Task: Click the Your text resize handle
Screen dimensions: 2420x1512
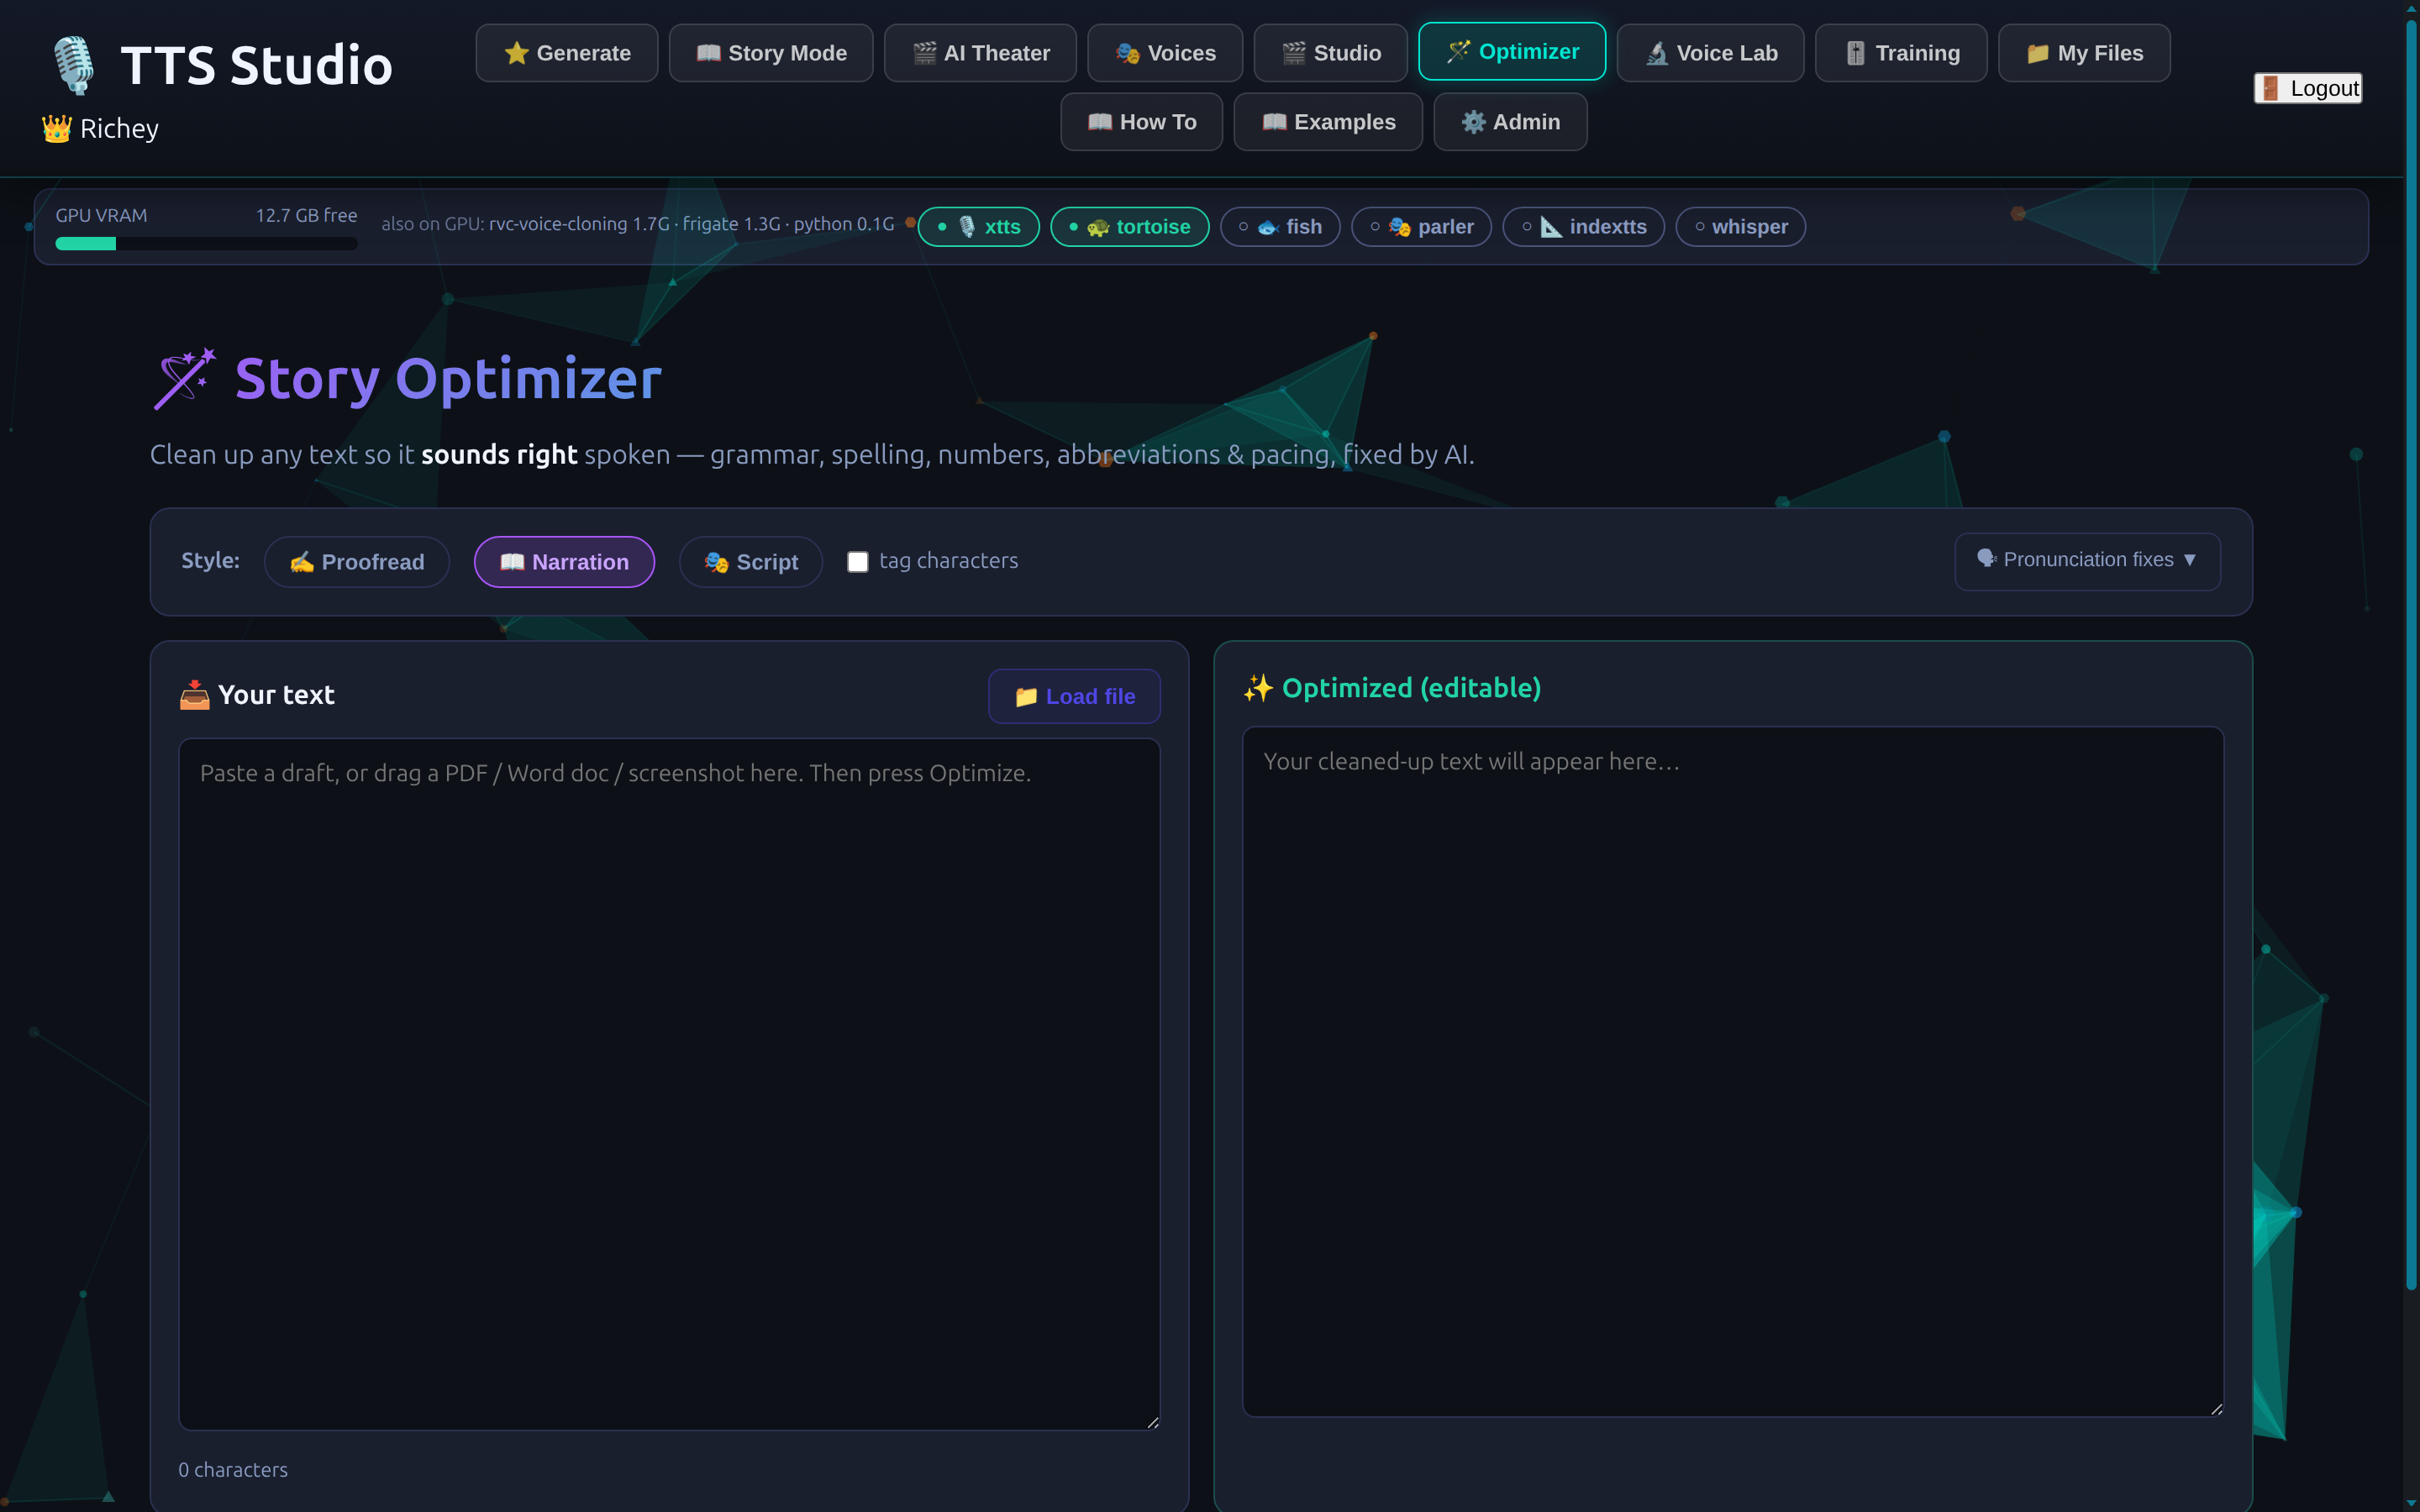Action: (x=1153, y=1423)
